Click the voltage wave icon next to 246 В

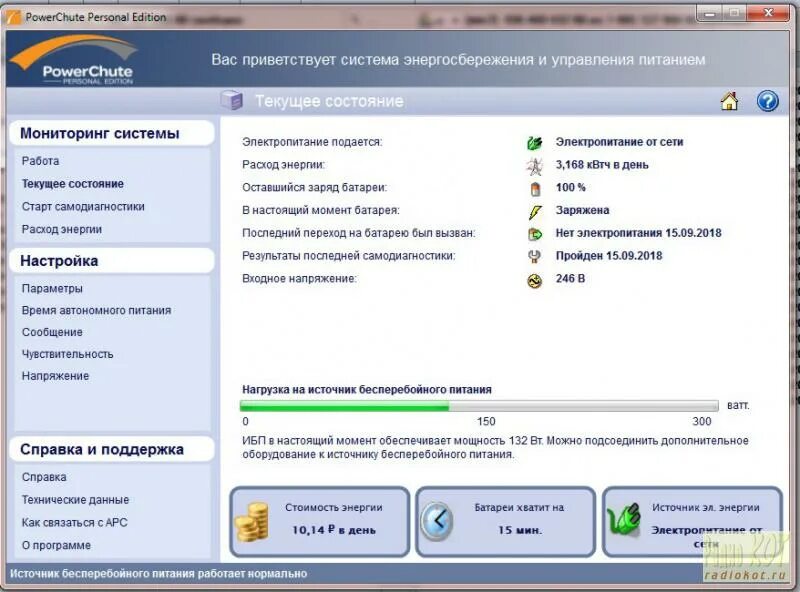point(534,280)
